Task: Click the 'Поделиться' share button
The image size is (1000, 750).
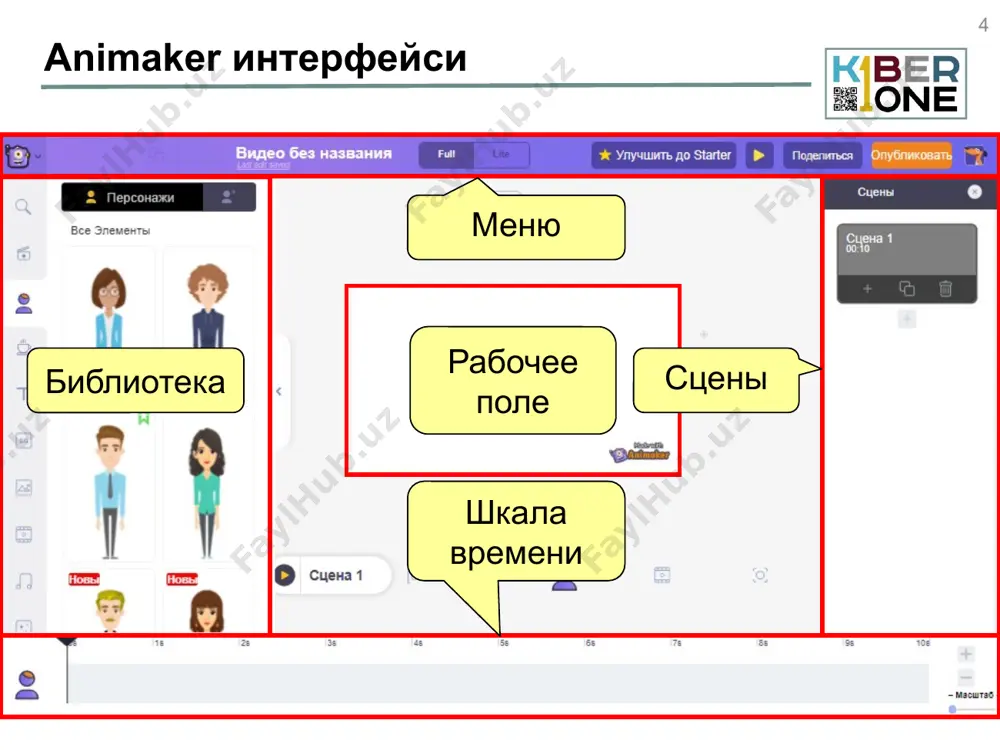Action: click(822, 155)
